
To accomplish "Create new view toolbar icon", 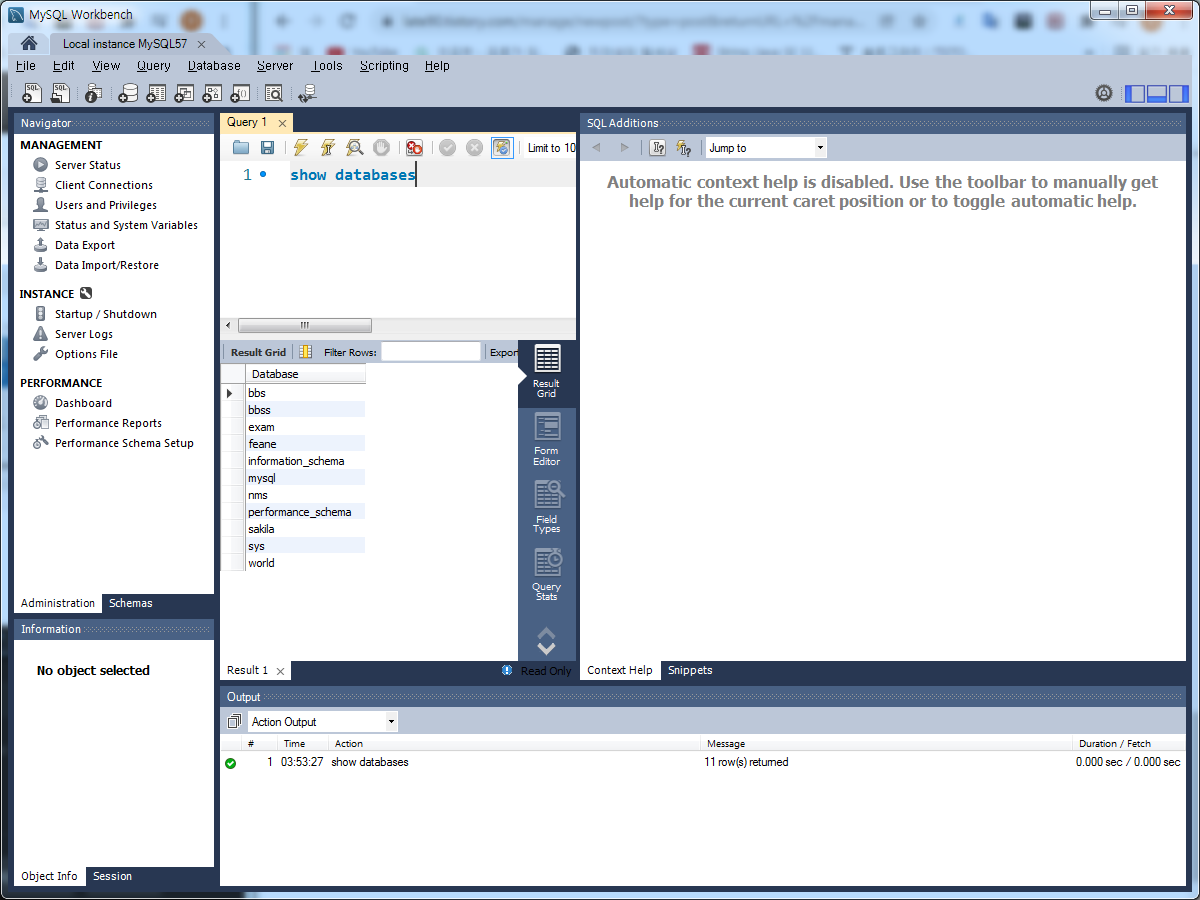I will pos(184,93).
